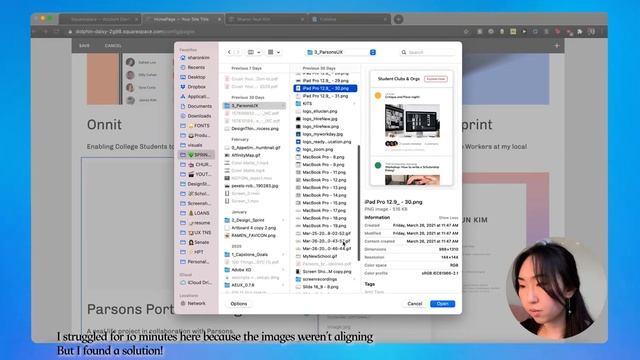Open the UX TNS folder in sidebar
The height and width of the screenshot is (360, 640).
tap(197, 233)
